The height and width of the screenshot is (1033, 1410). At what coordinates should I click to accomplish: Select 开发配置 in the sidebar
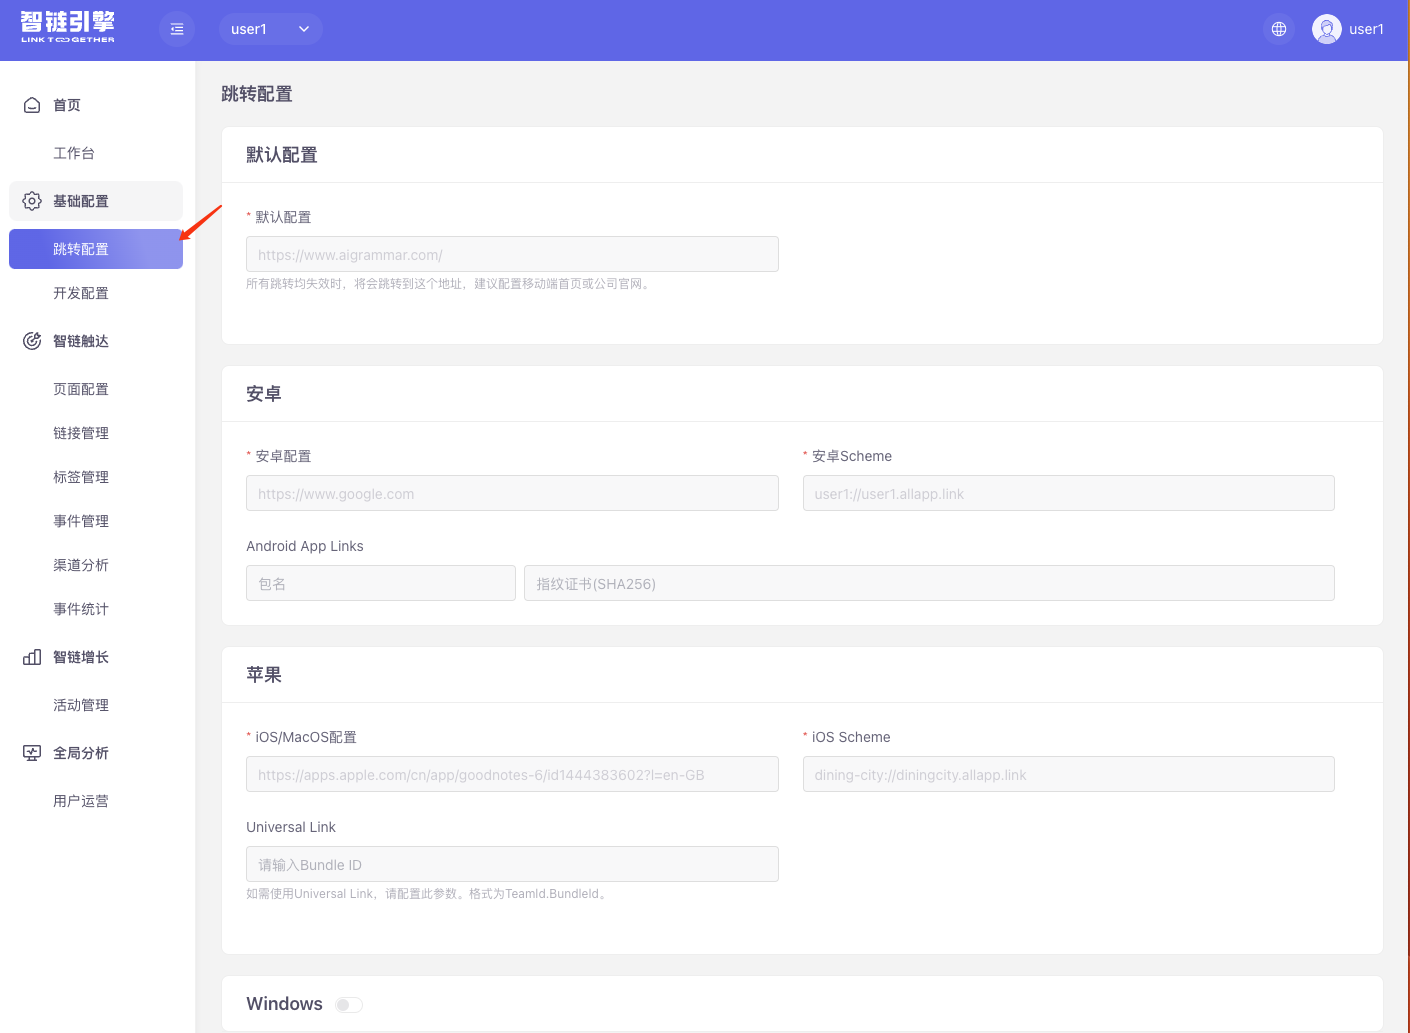point(81,293)
